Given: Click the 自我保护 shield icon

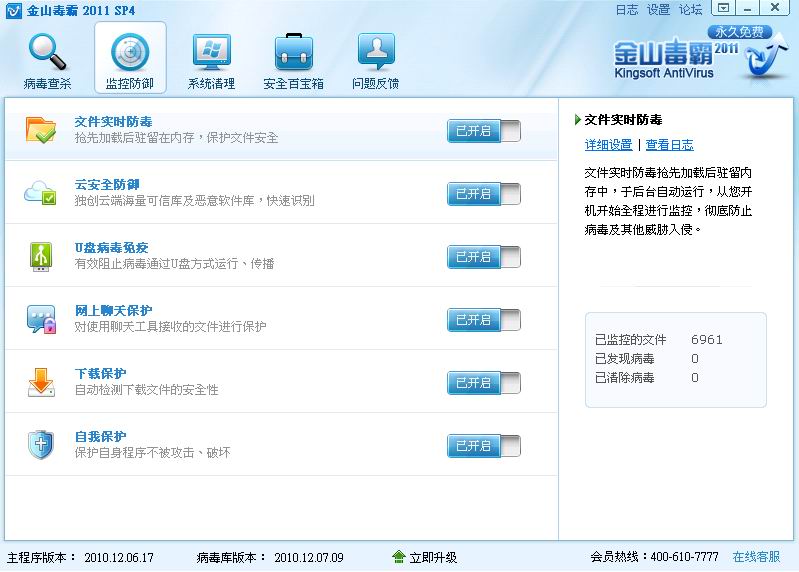Looking at the screenshot, I should pos(41,445).
